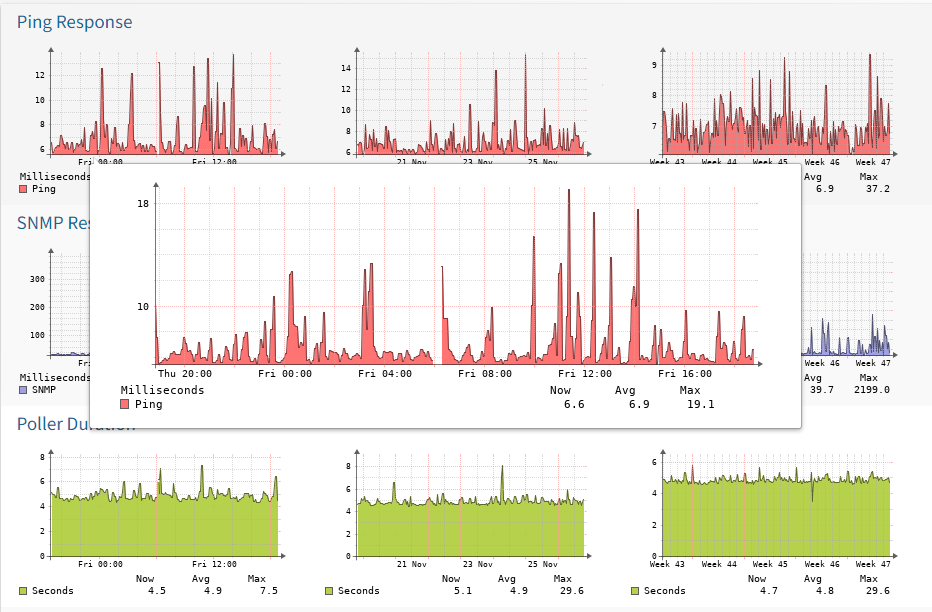
Task: Select the Poller Duration Avg value 4.8
Action: (824, 591)
